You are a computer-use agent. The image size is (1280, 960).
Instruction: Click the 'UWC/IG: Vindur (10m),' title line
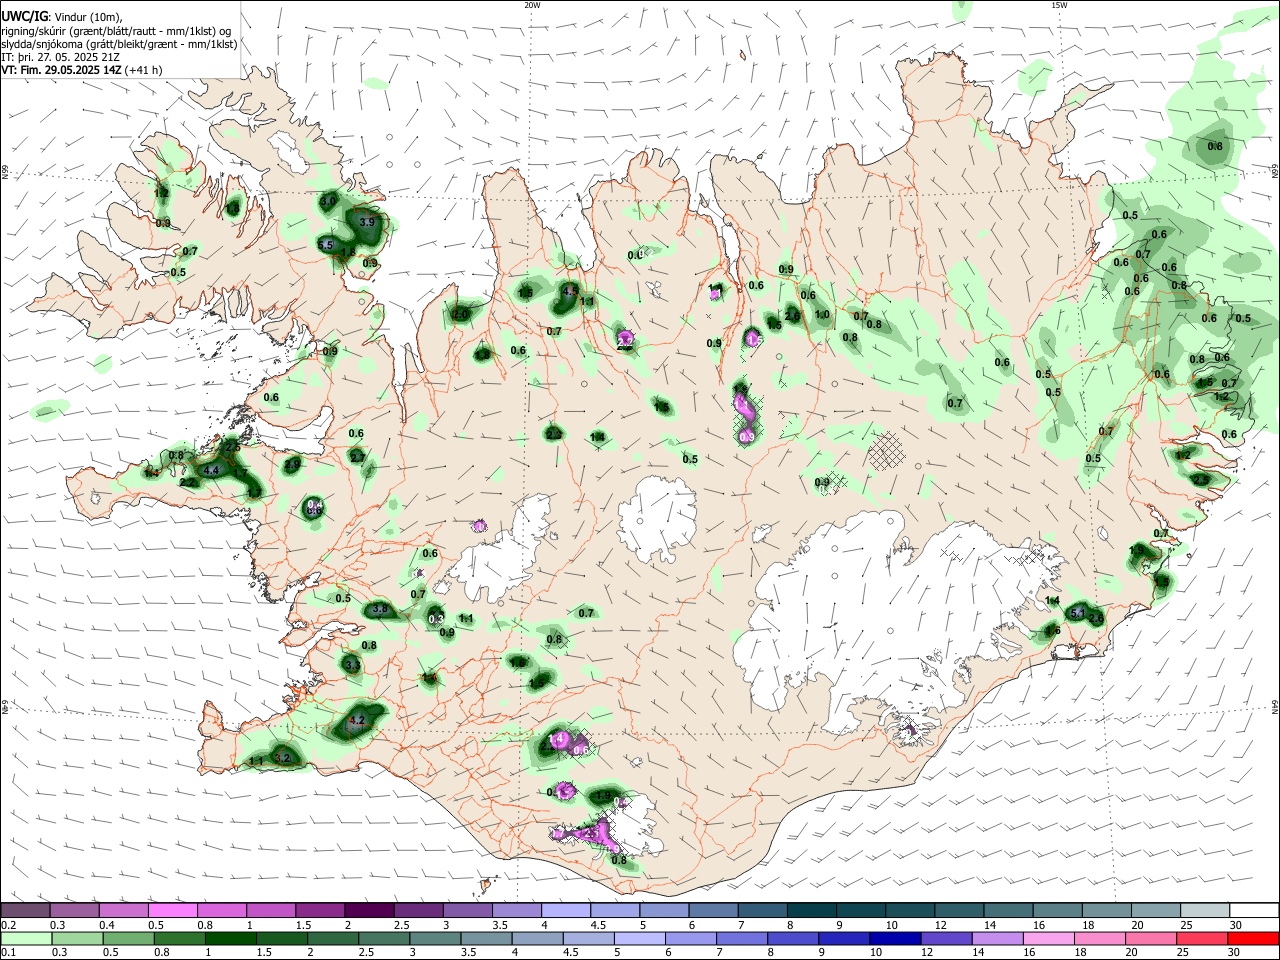click(x=61, y=16)
